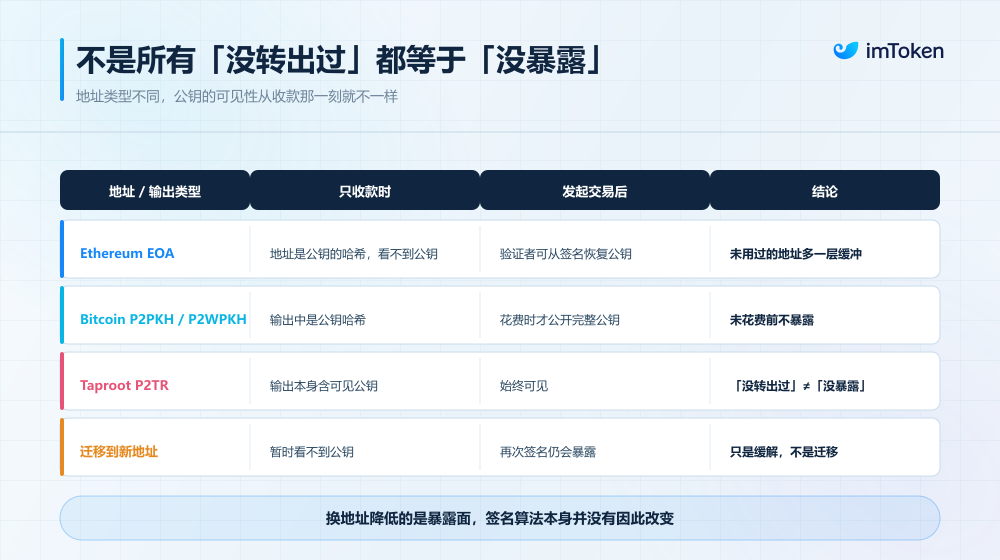Click the cell 暂时看不到公钥
The image size is (1000, 560).
[x=311, y=452]
